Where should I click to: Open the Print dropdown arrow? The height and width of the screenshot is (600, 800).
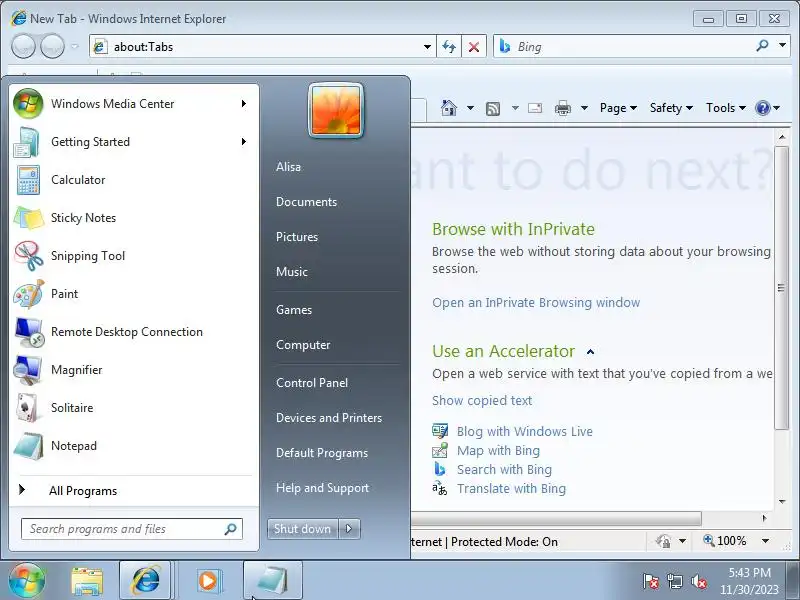click(585, 108)
